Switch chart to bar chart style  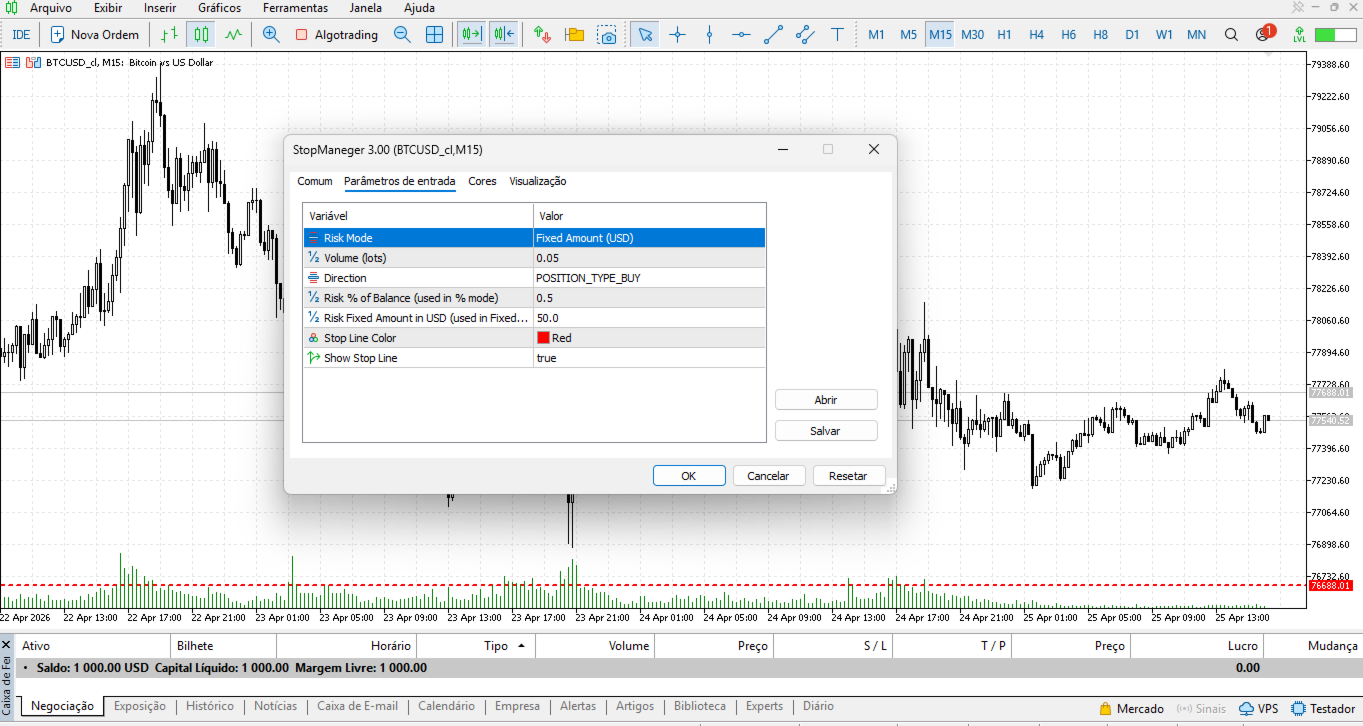tap(170, 35)
